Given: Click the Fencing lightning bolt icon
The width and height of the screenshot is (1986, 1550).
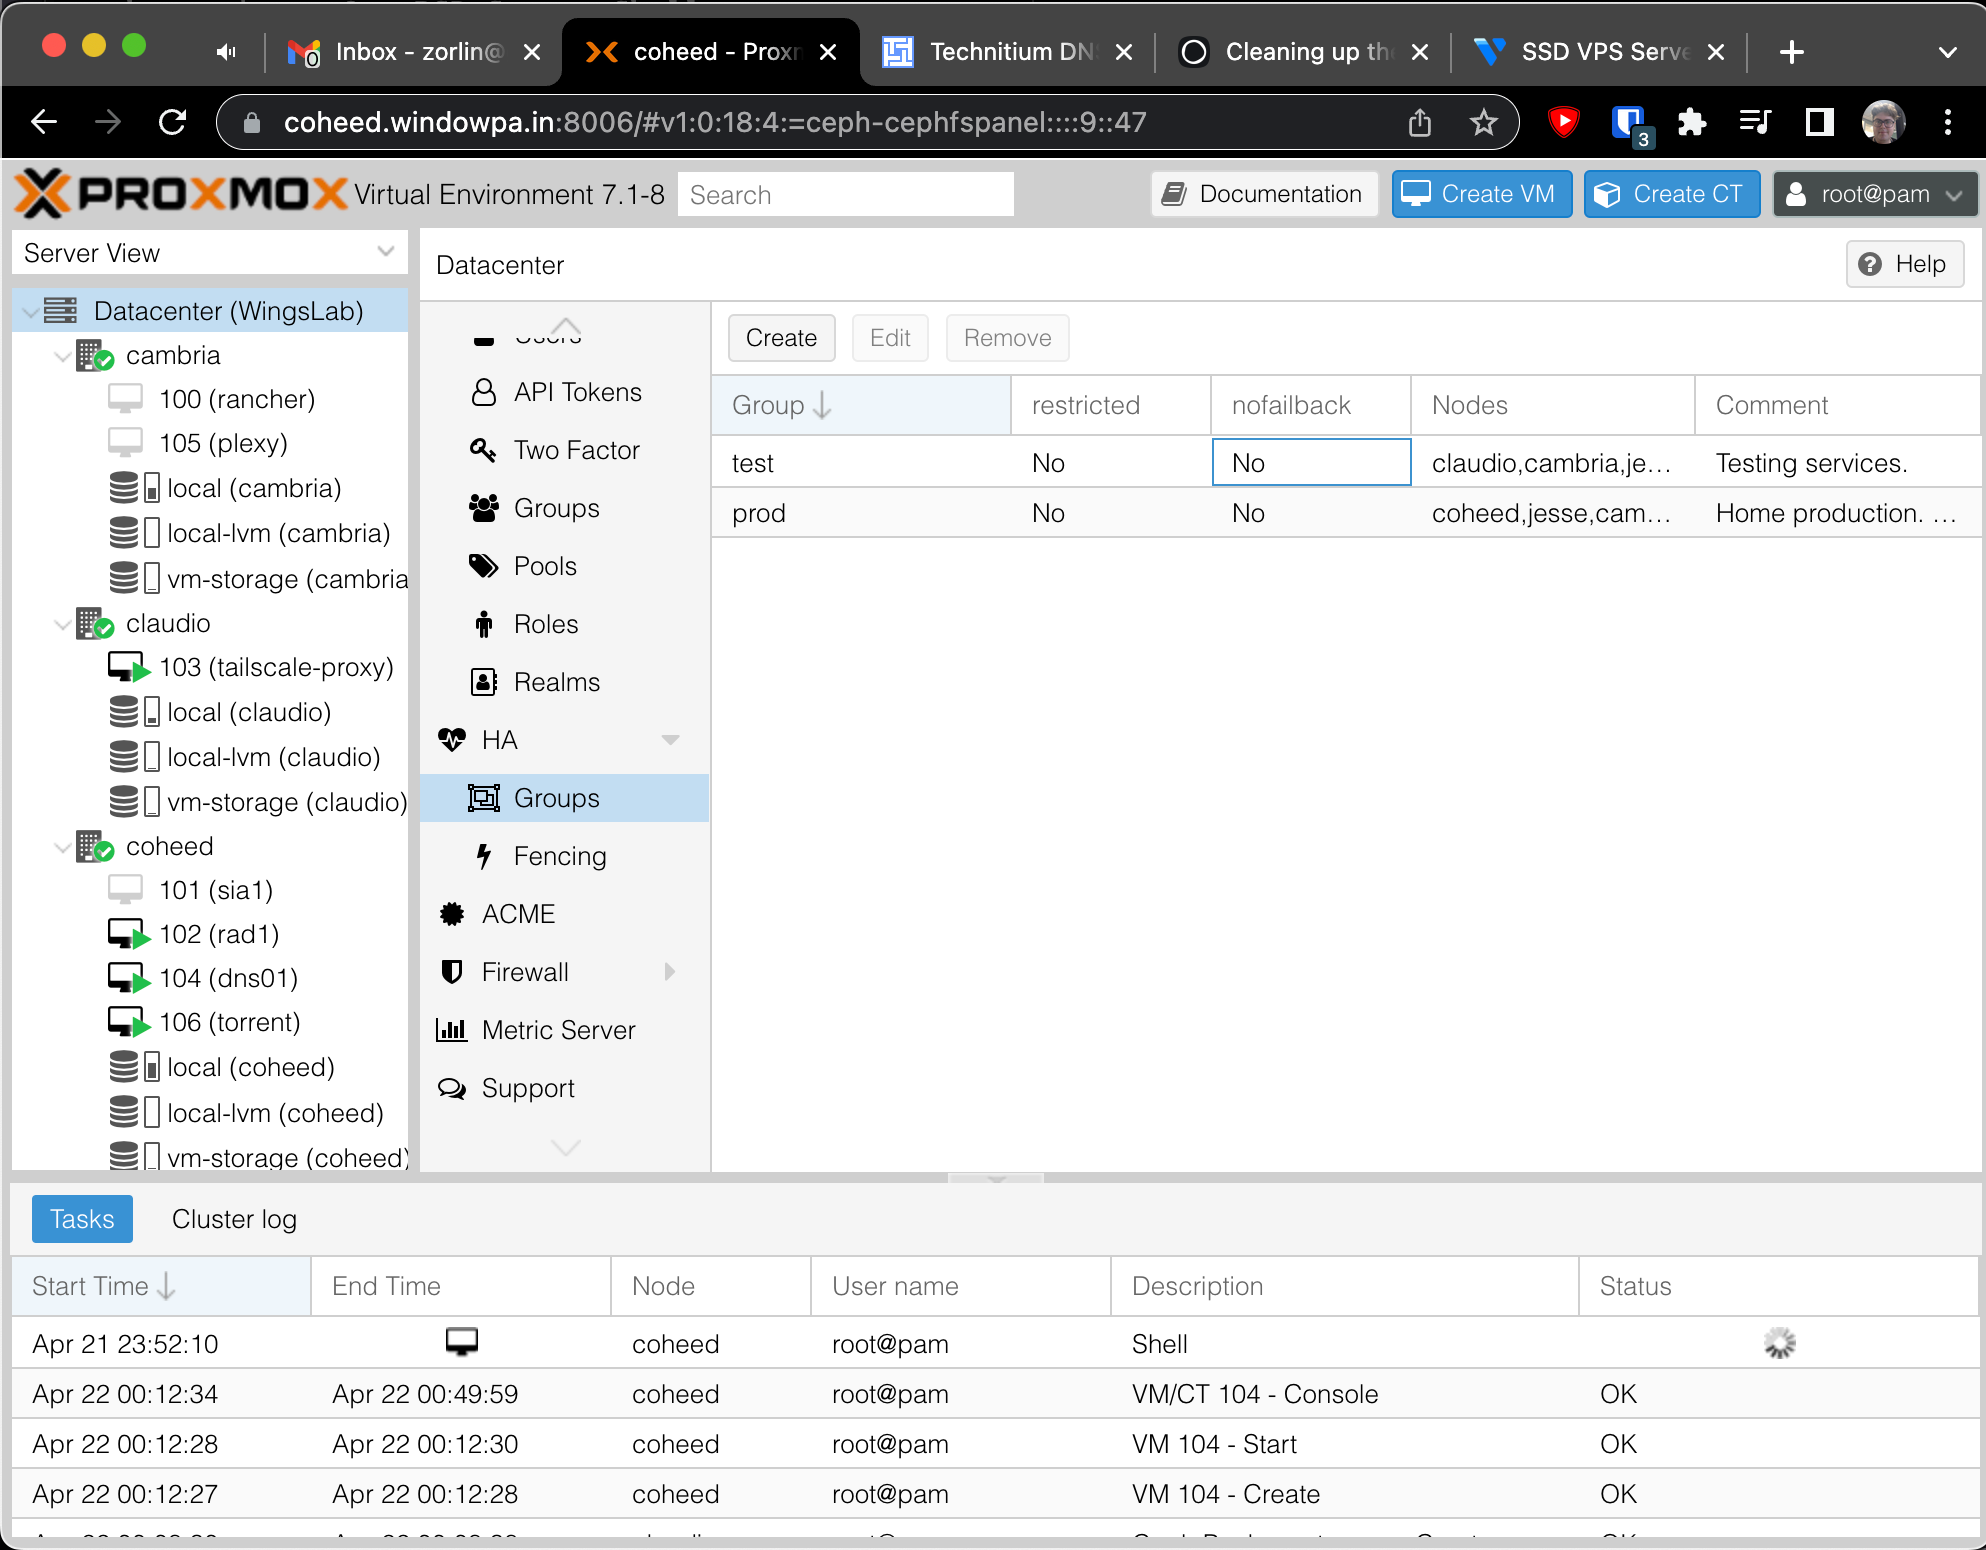Looking at the screenshot, I should [484, 856].
